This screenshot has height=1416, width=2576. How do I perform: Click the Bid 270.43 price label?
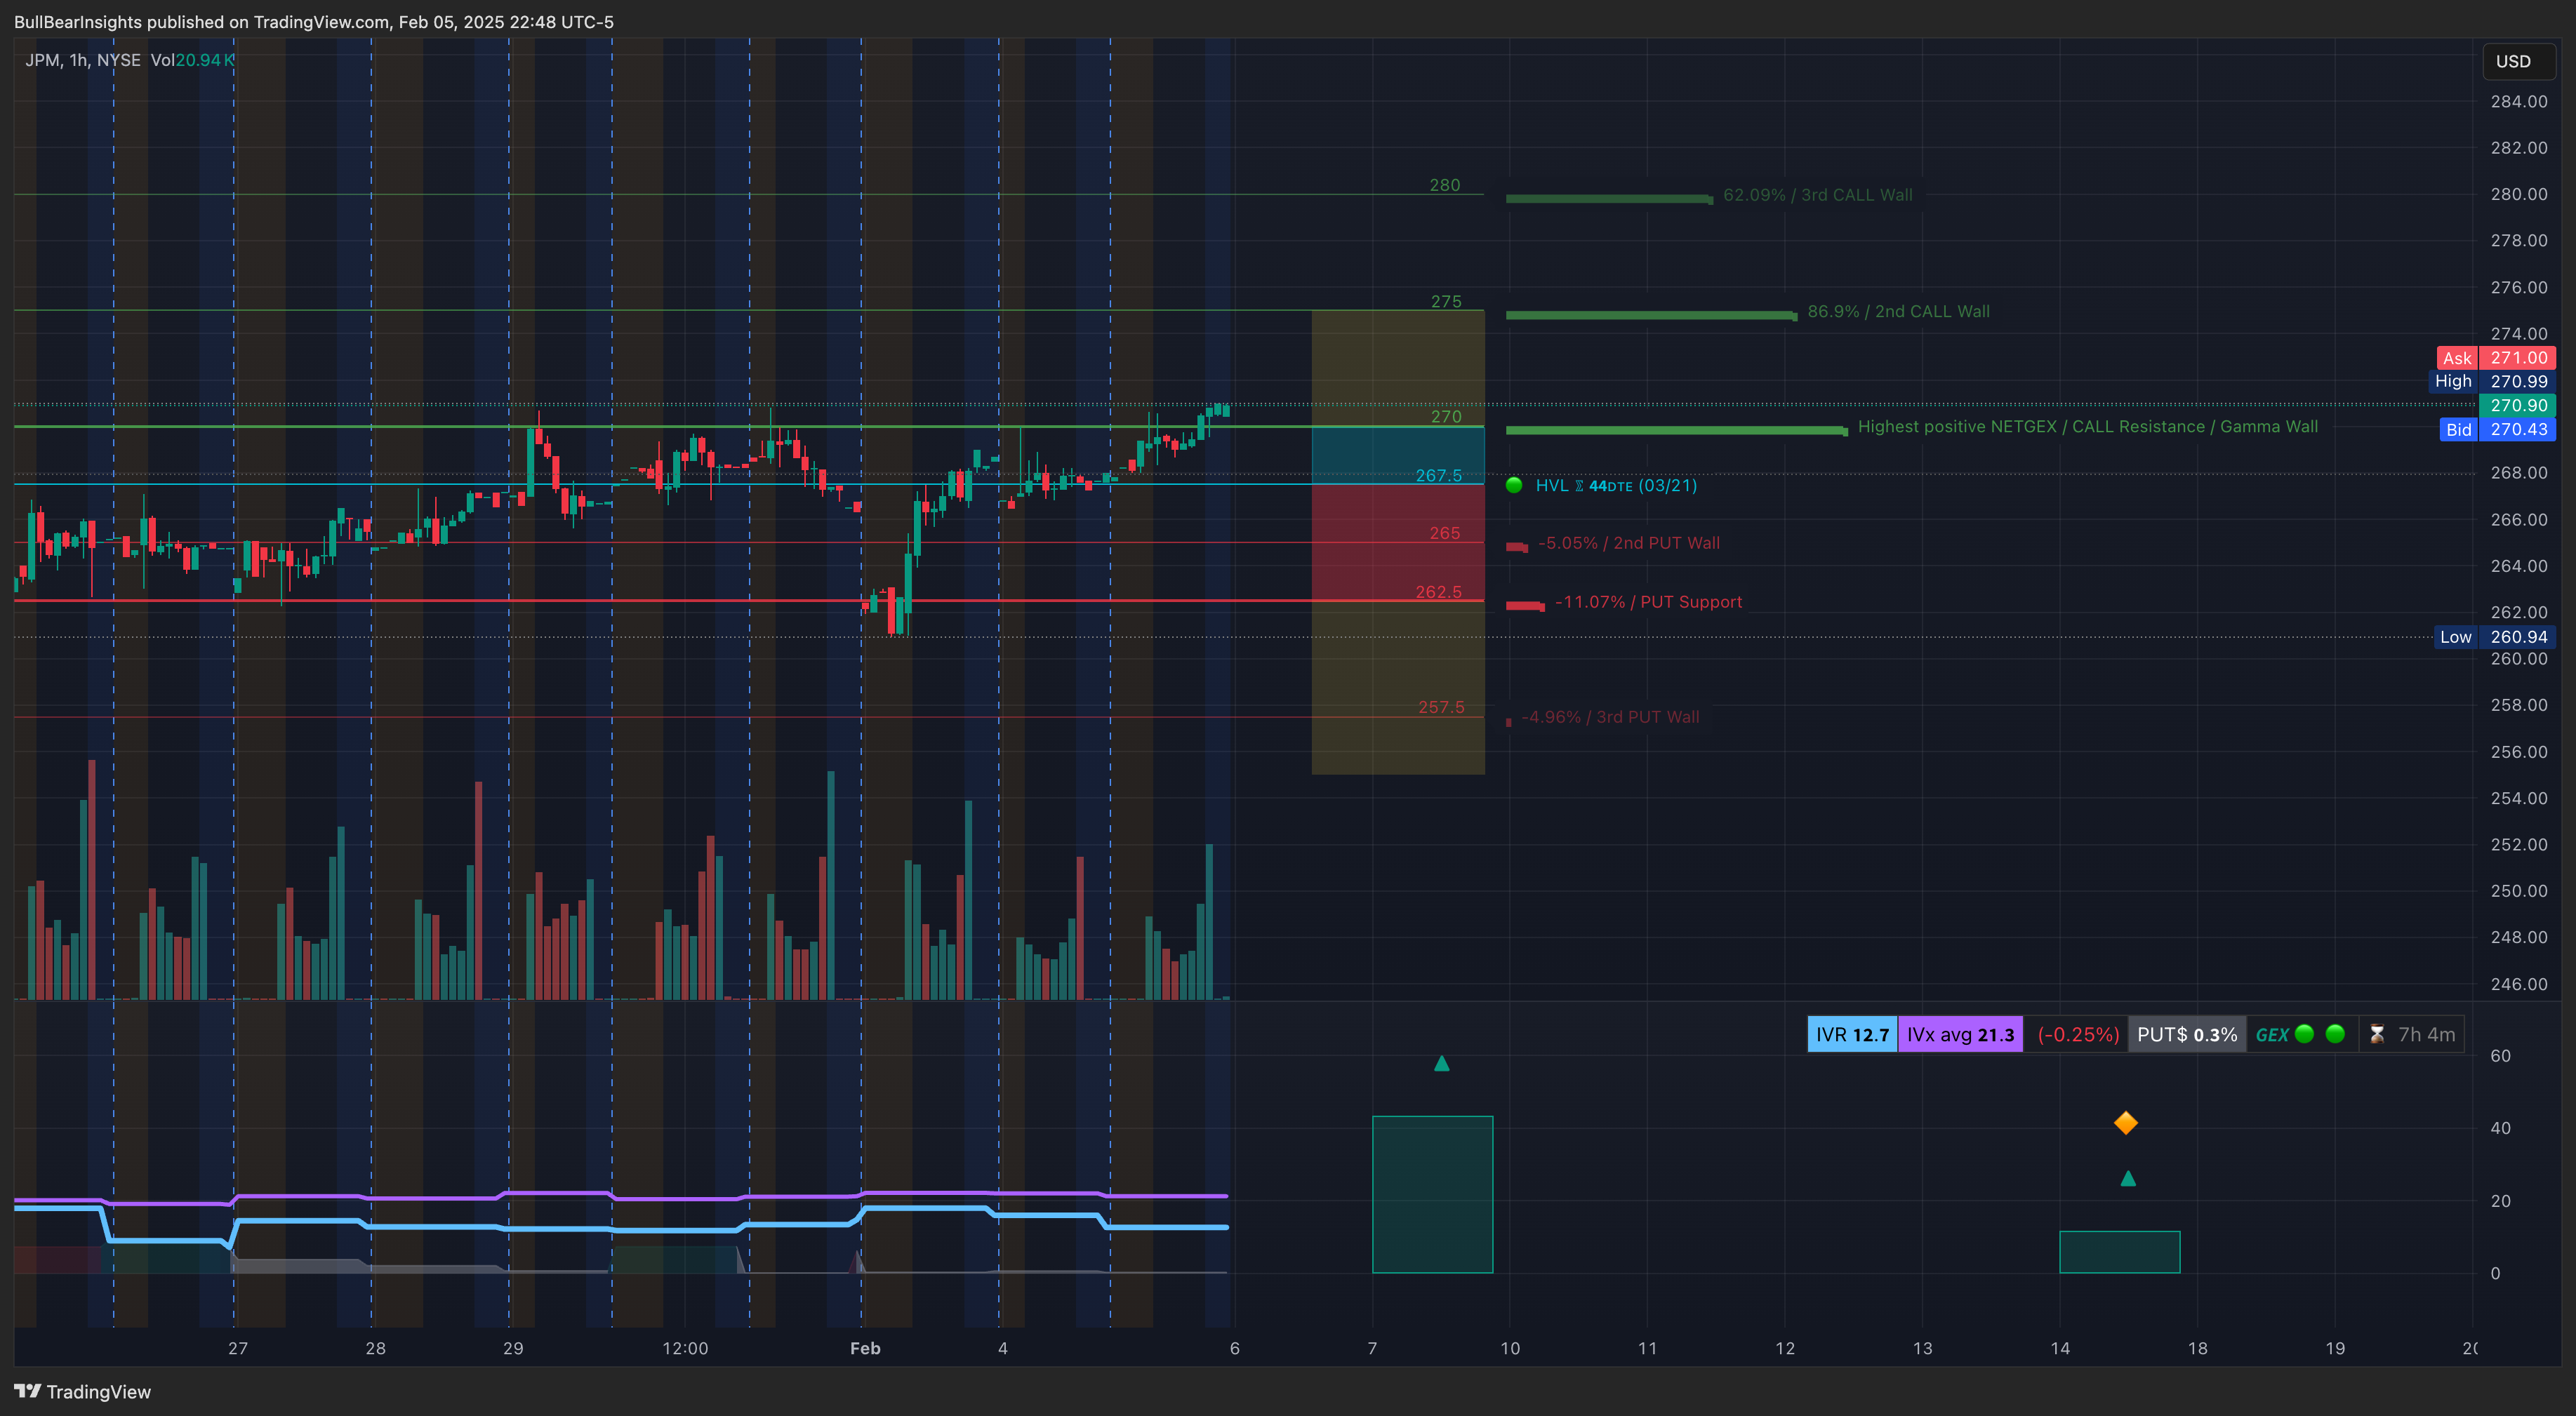[2497, 429]
